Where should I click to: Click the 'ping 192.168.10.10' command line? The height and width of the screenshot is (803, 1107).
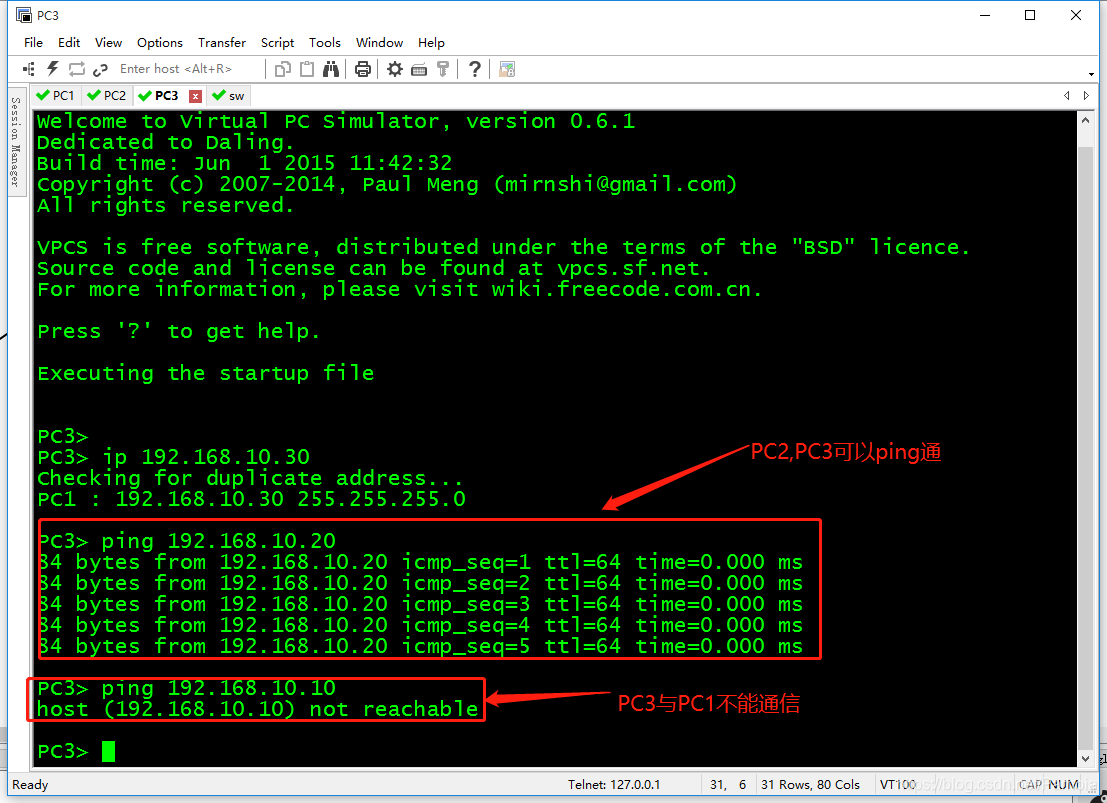186,688
